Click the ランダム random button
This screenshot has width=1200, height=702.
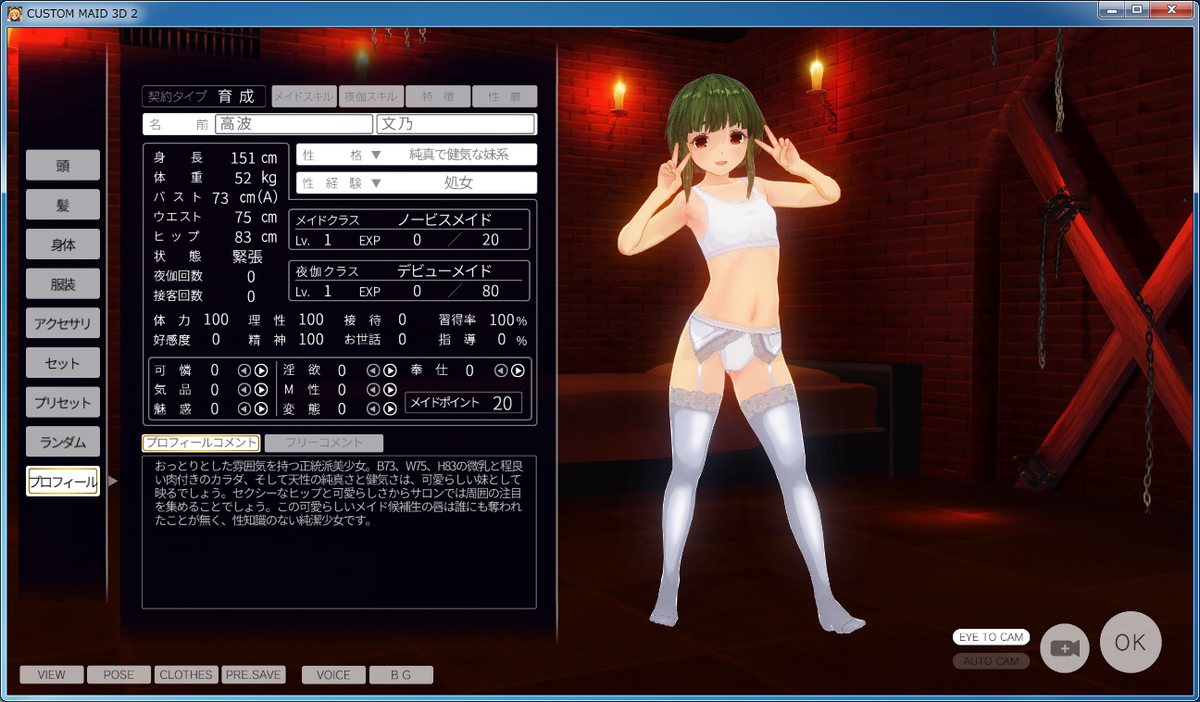pyautogui.click(x=63, y=441)
